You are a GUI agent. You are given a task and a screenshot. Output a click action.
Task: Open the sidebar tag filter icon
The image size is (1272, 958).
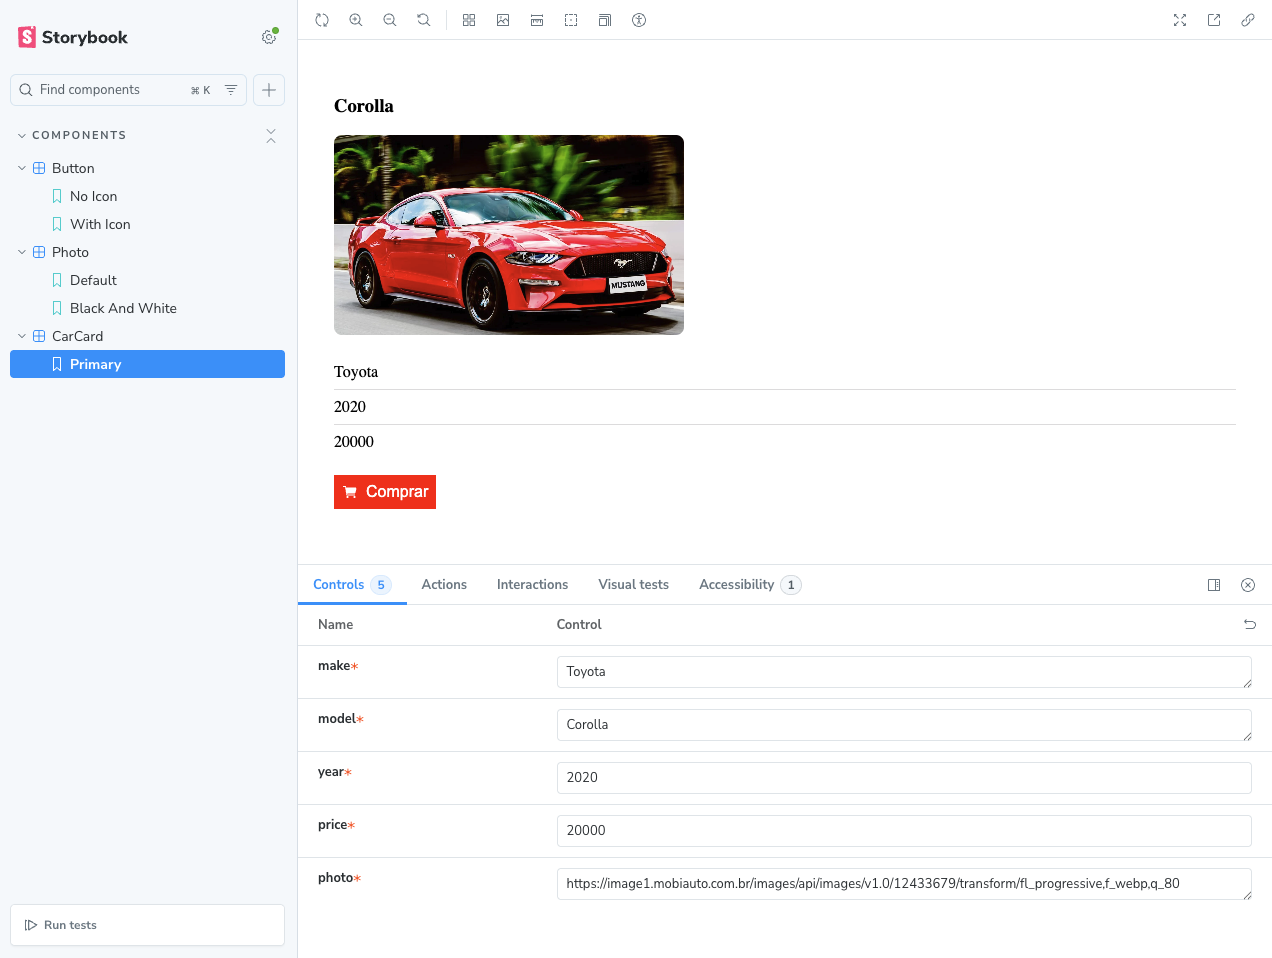coord(231,90)
